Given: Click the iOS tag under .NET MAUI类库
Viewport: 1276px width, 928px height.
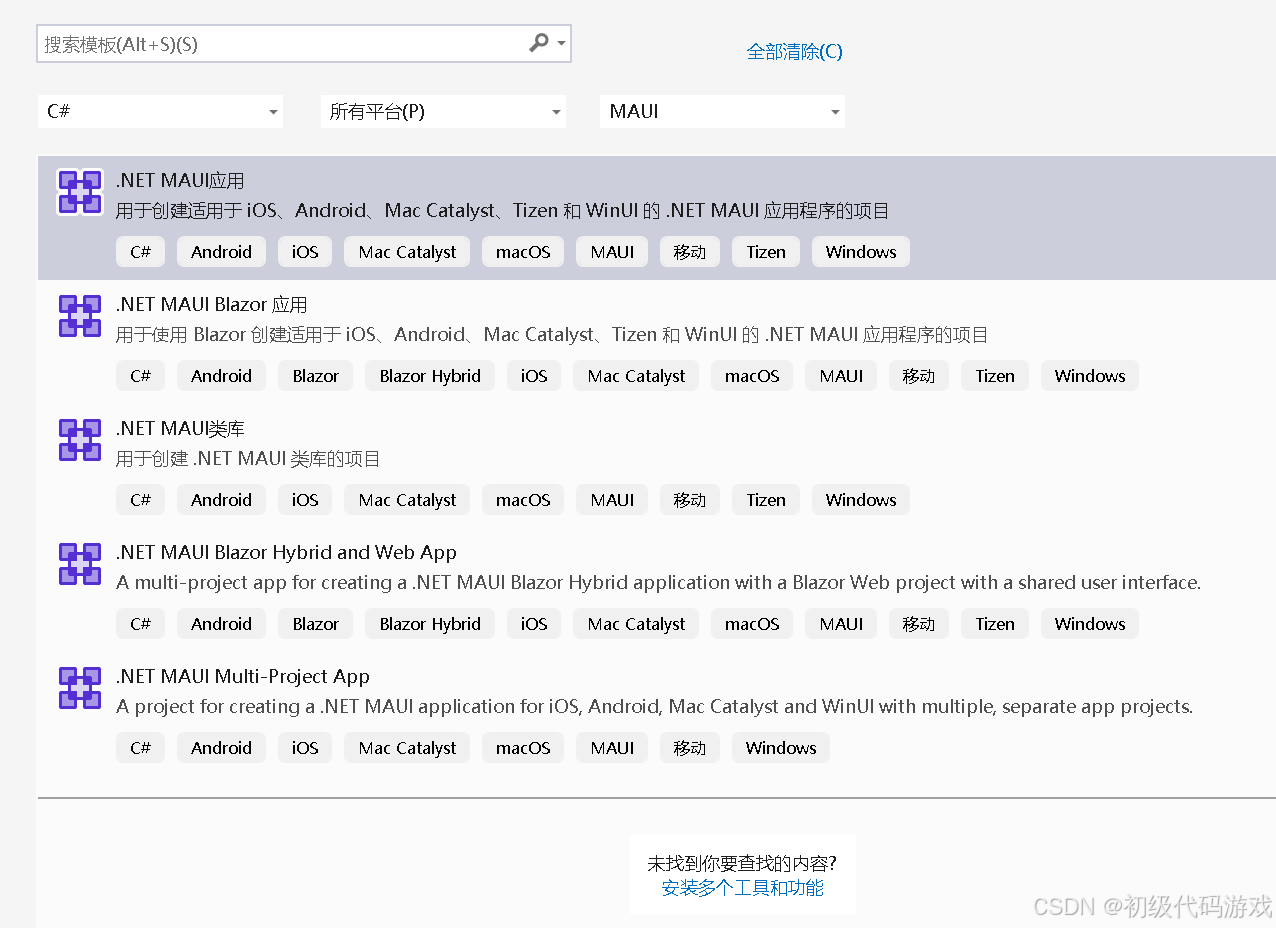Looking at the screenshot, I should (305, 500).
